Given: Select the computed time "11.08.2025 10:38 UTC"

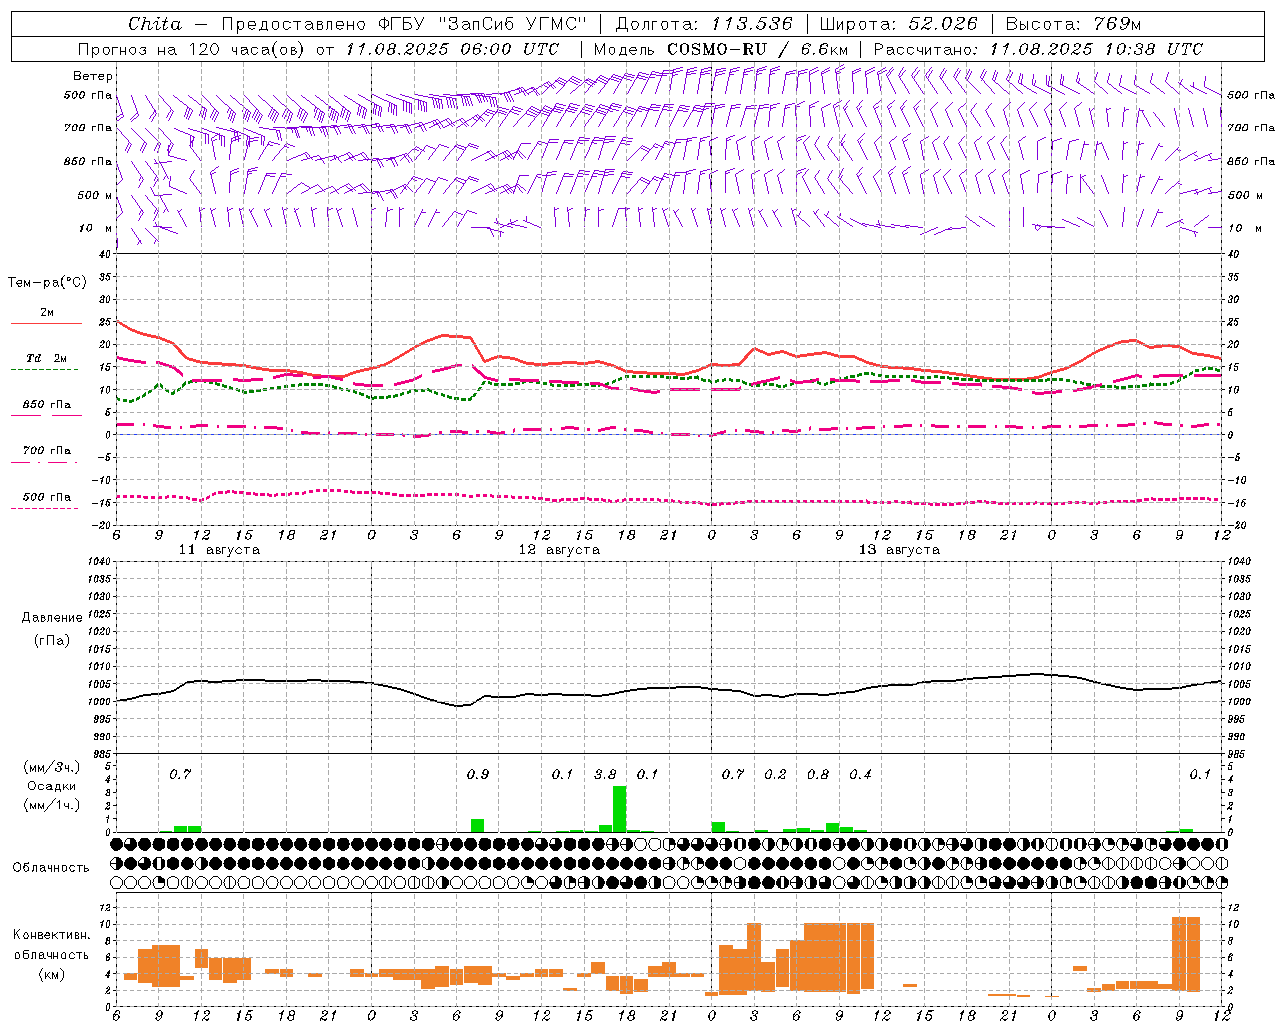Looking at the screenshot, I should point(1096,49).
